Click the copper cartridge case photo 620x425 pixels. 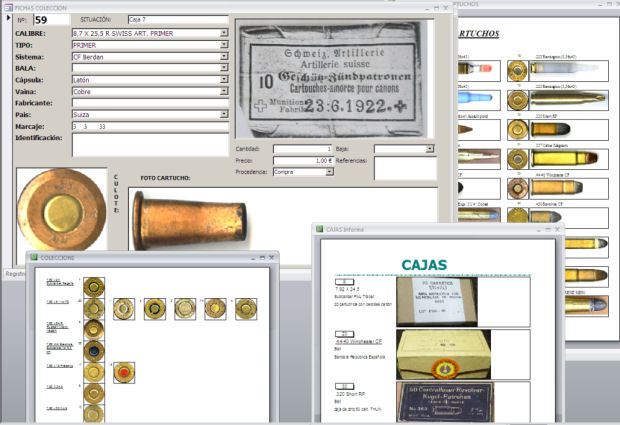tap(190, 221)
